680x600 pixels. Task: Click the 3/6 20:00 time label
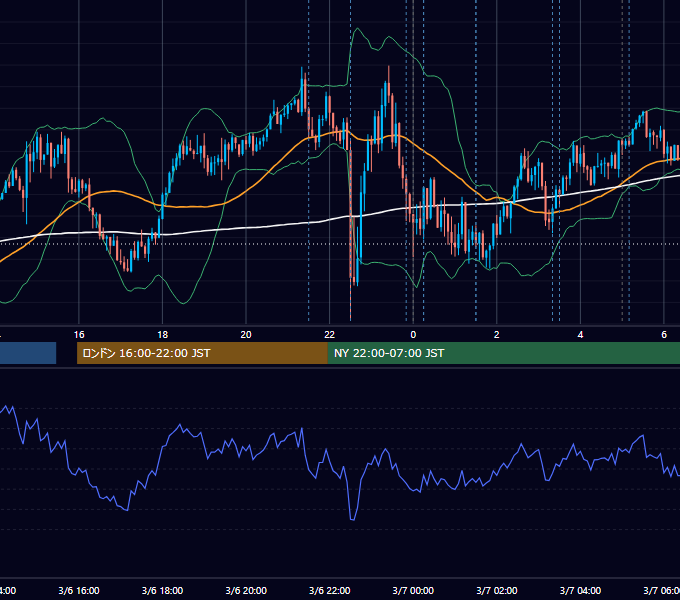coord(246,590)
